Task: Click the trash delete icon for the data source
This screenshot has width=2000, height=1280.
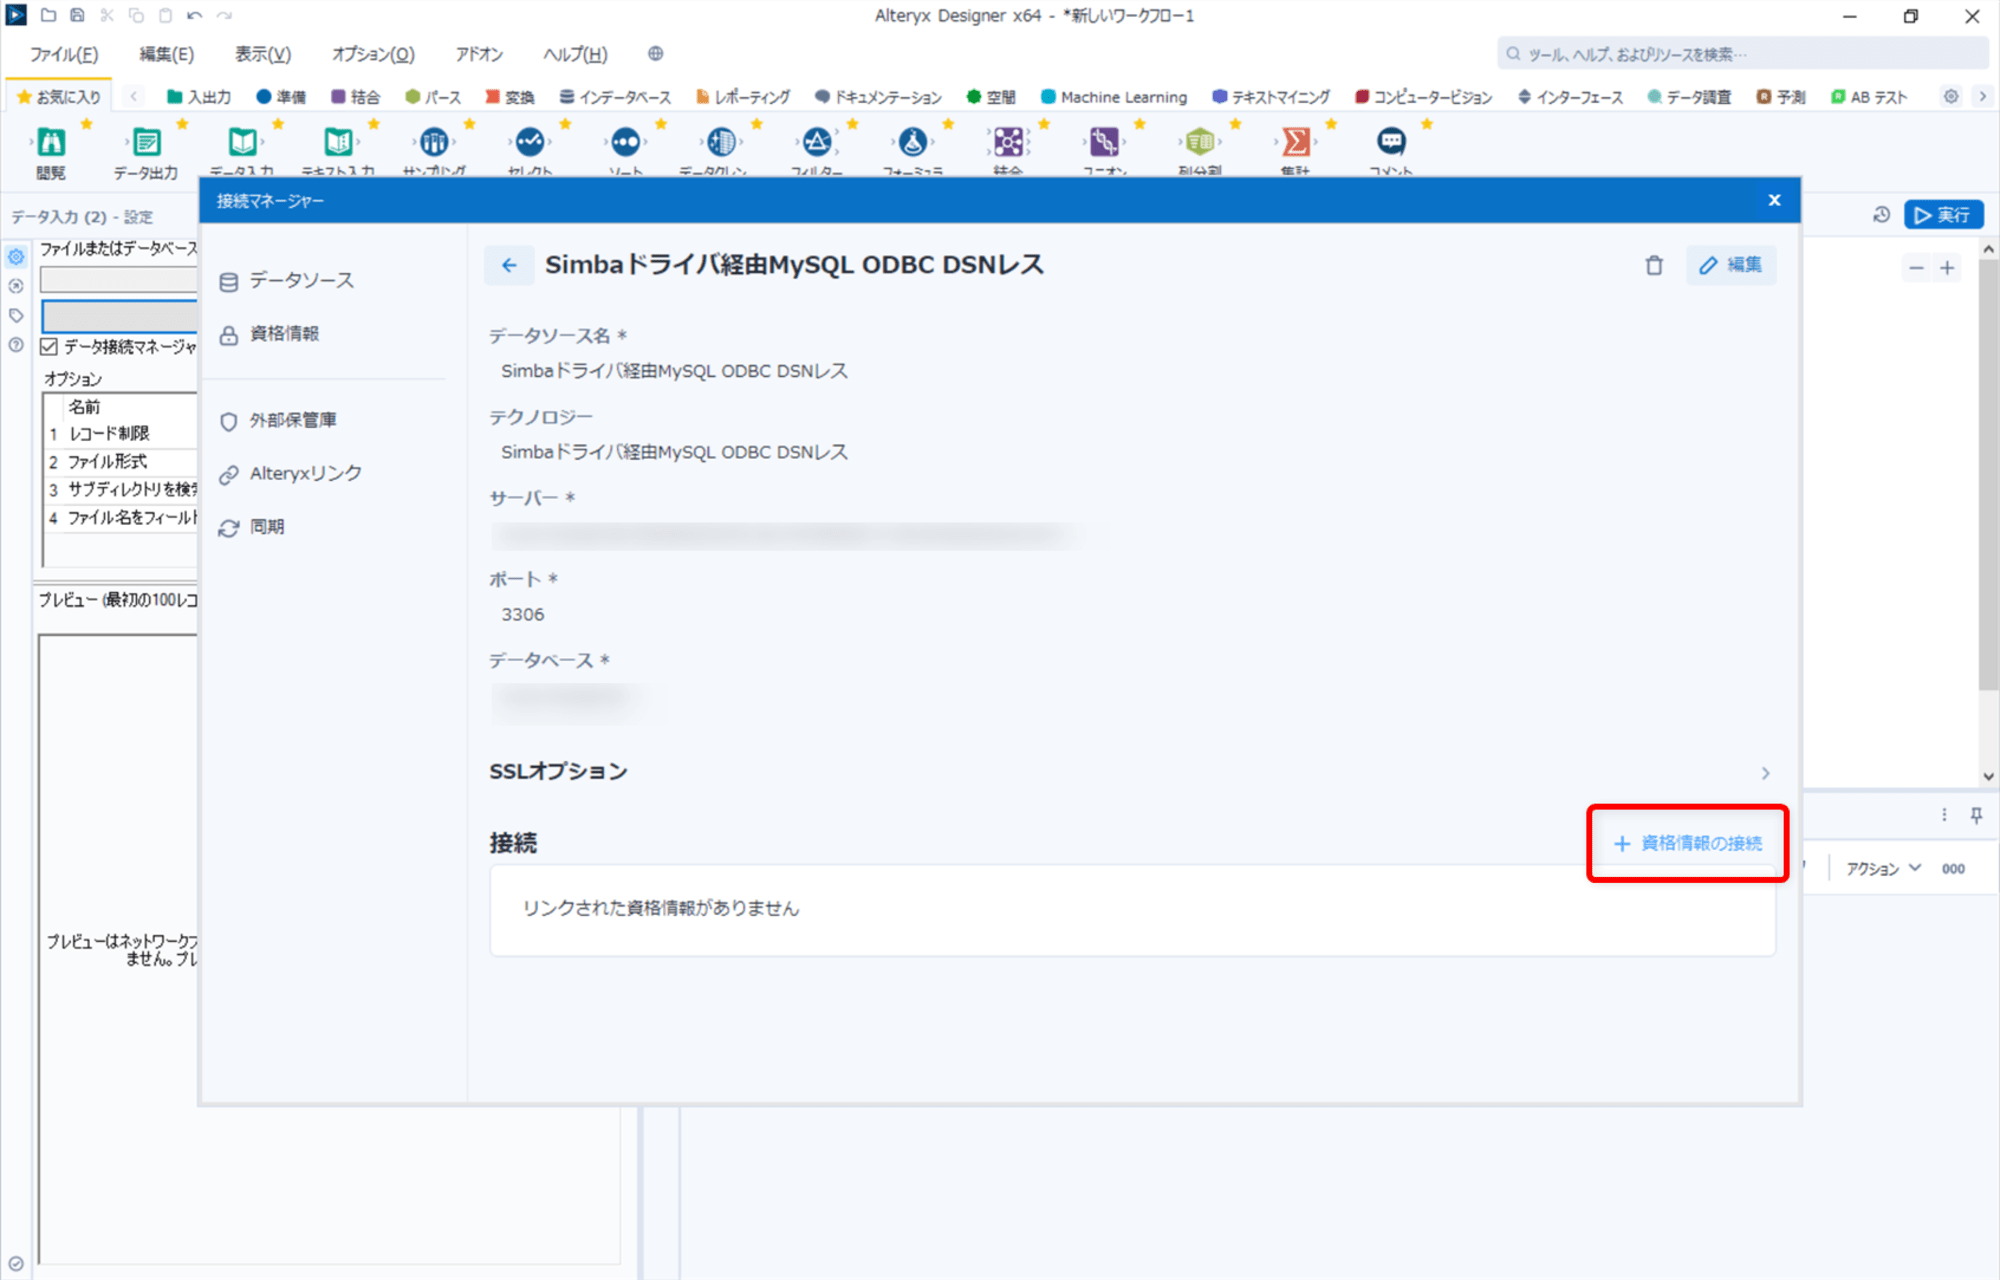Action: coord(1654,265)
